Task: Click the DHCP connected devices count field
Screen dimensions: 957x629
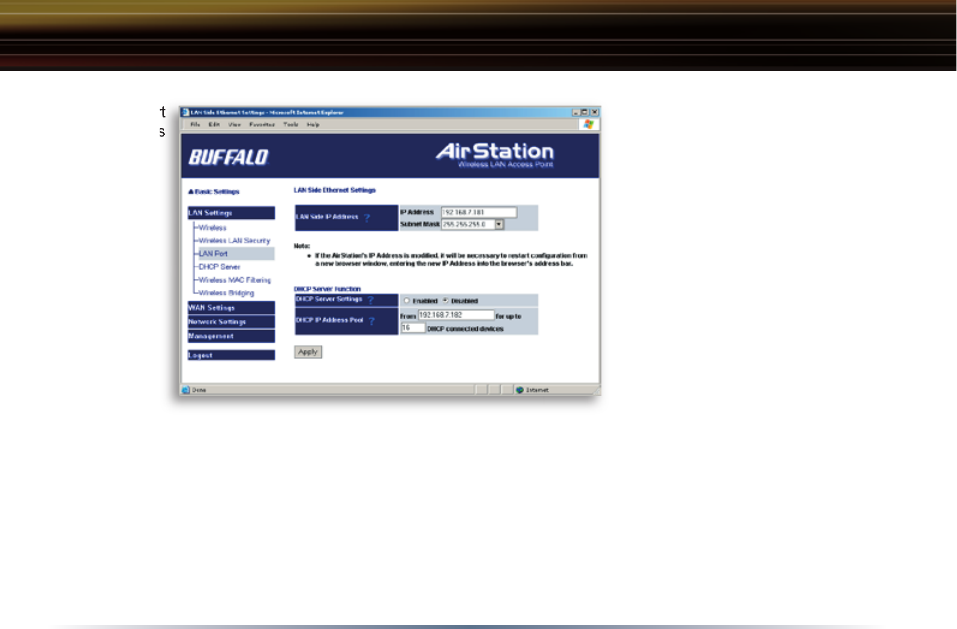Action: [413, 328]
